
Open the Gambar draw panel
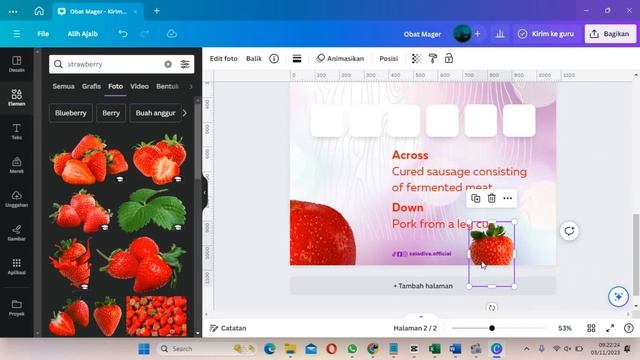(x=16, y=232)
